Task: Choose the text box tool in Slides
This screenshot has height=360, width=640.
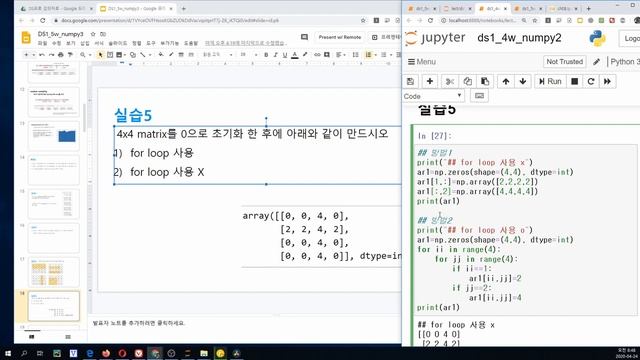Action: [x=110, y=55]
